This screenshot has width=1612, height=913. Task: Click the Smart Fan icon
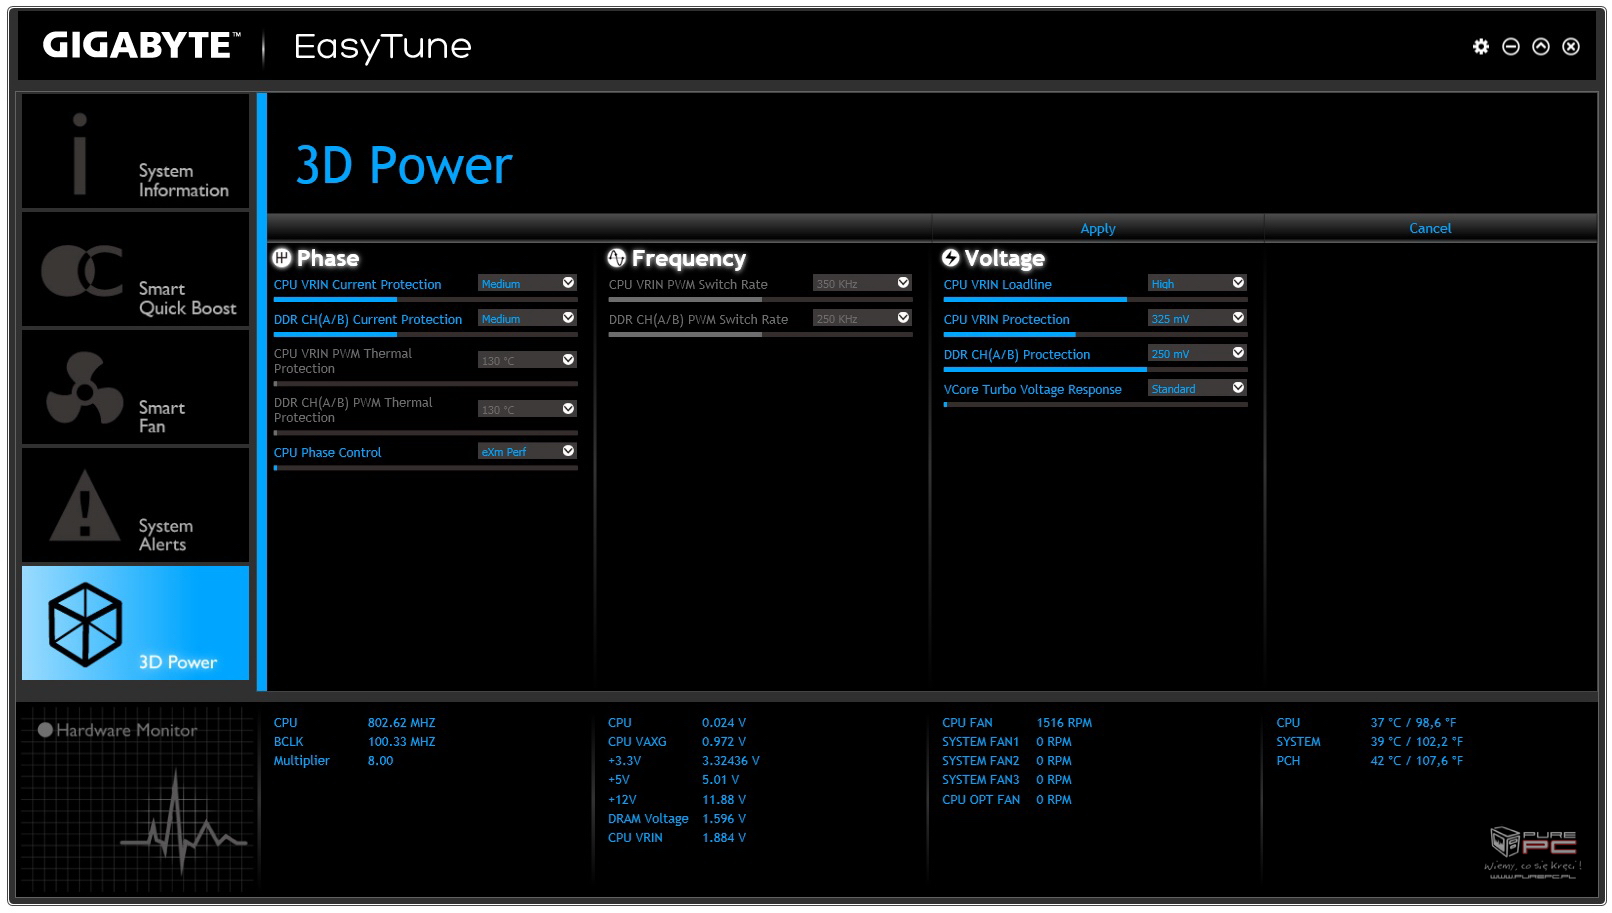click(x=84, y=388)
